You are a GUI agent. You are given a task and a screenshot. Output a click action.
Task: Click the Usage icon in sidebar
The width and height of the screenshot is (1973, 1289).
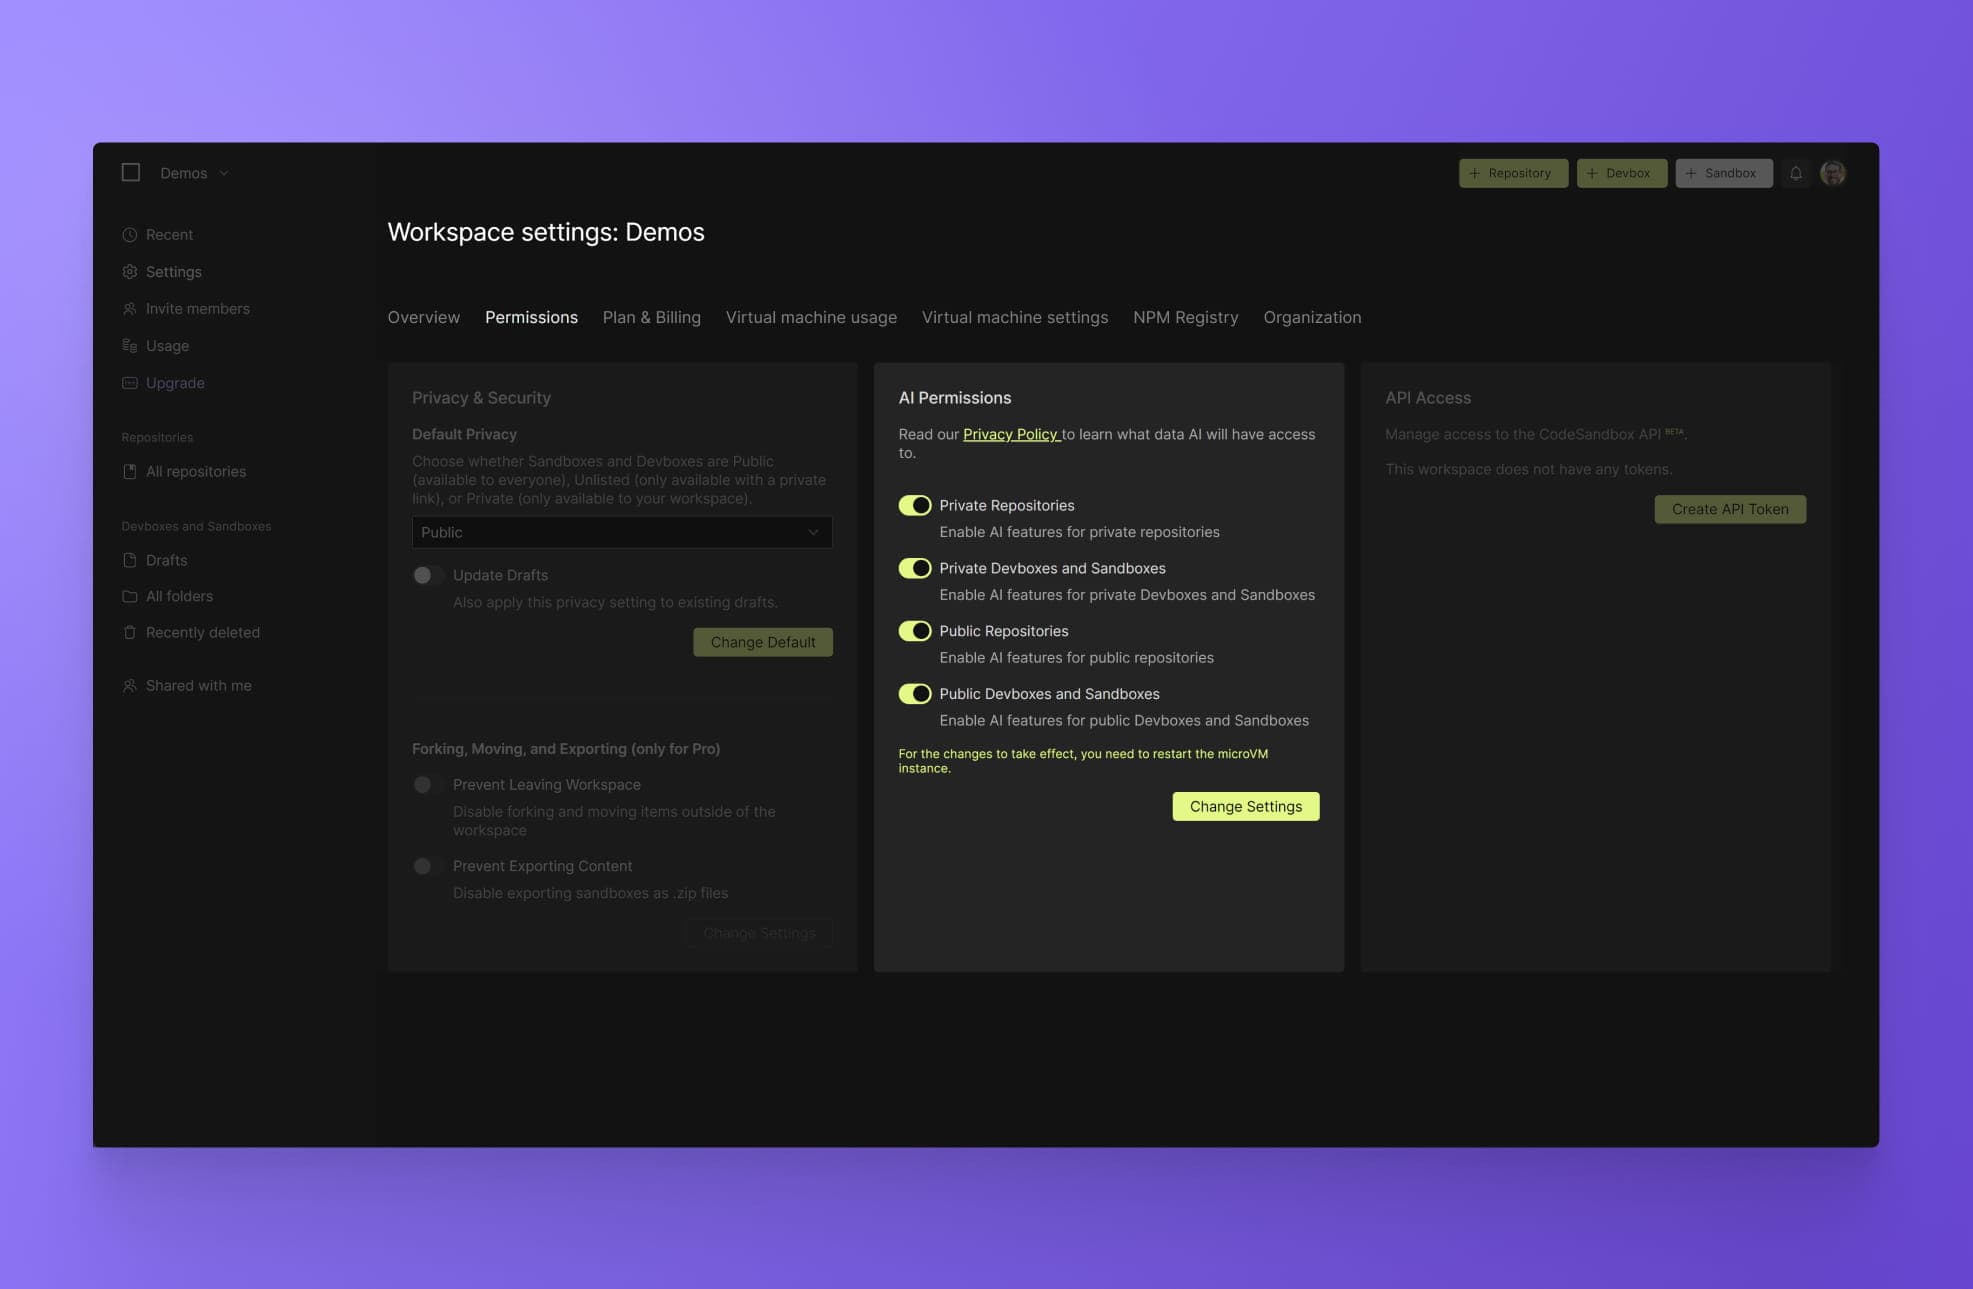[130, 346]
